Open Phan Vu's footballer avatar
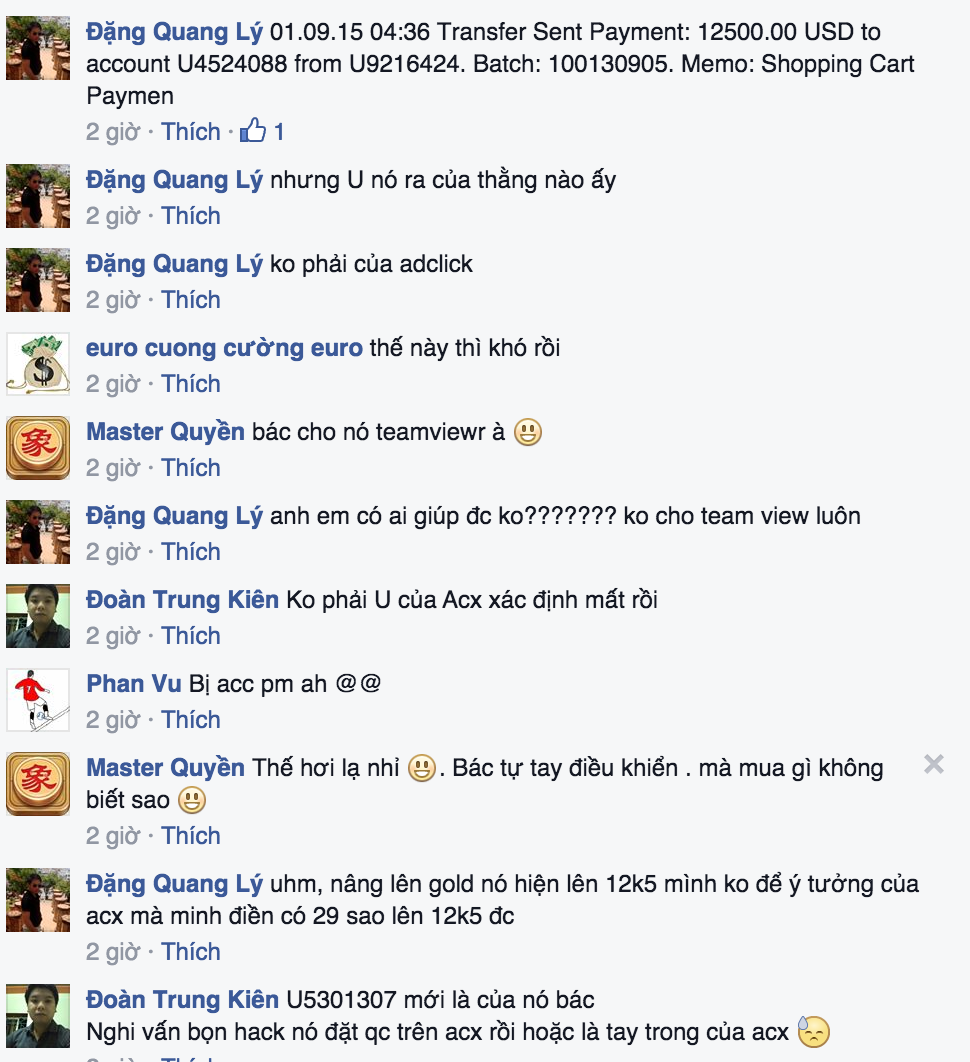This screenshot has height=1062, width=970. pos(38,700)
